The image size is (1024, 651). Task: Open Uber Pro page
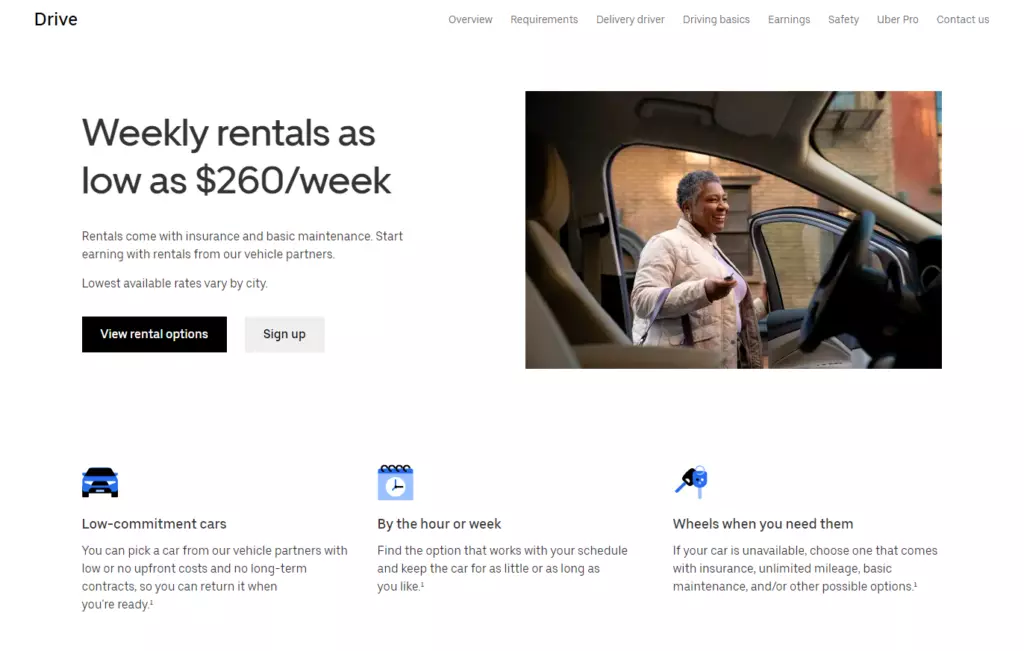[x=897, y=20]
